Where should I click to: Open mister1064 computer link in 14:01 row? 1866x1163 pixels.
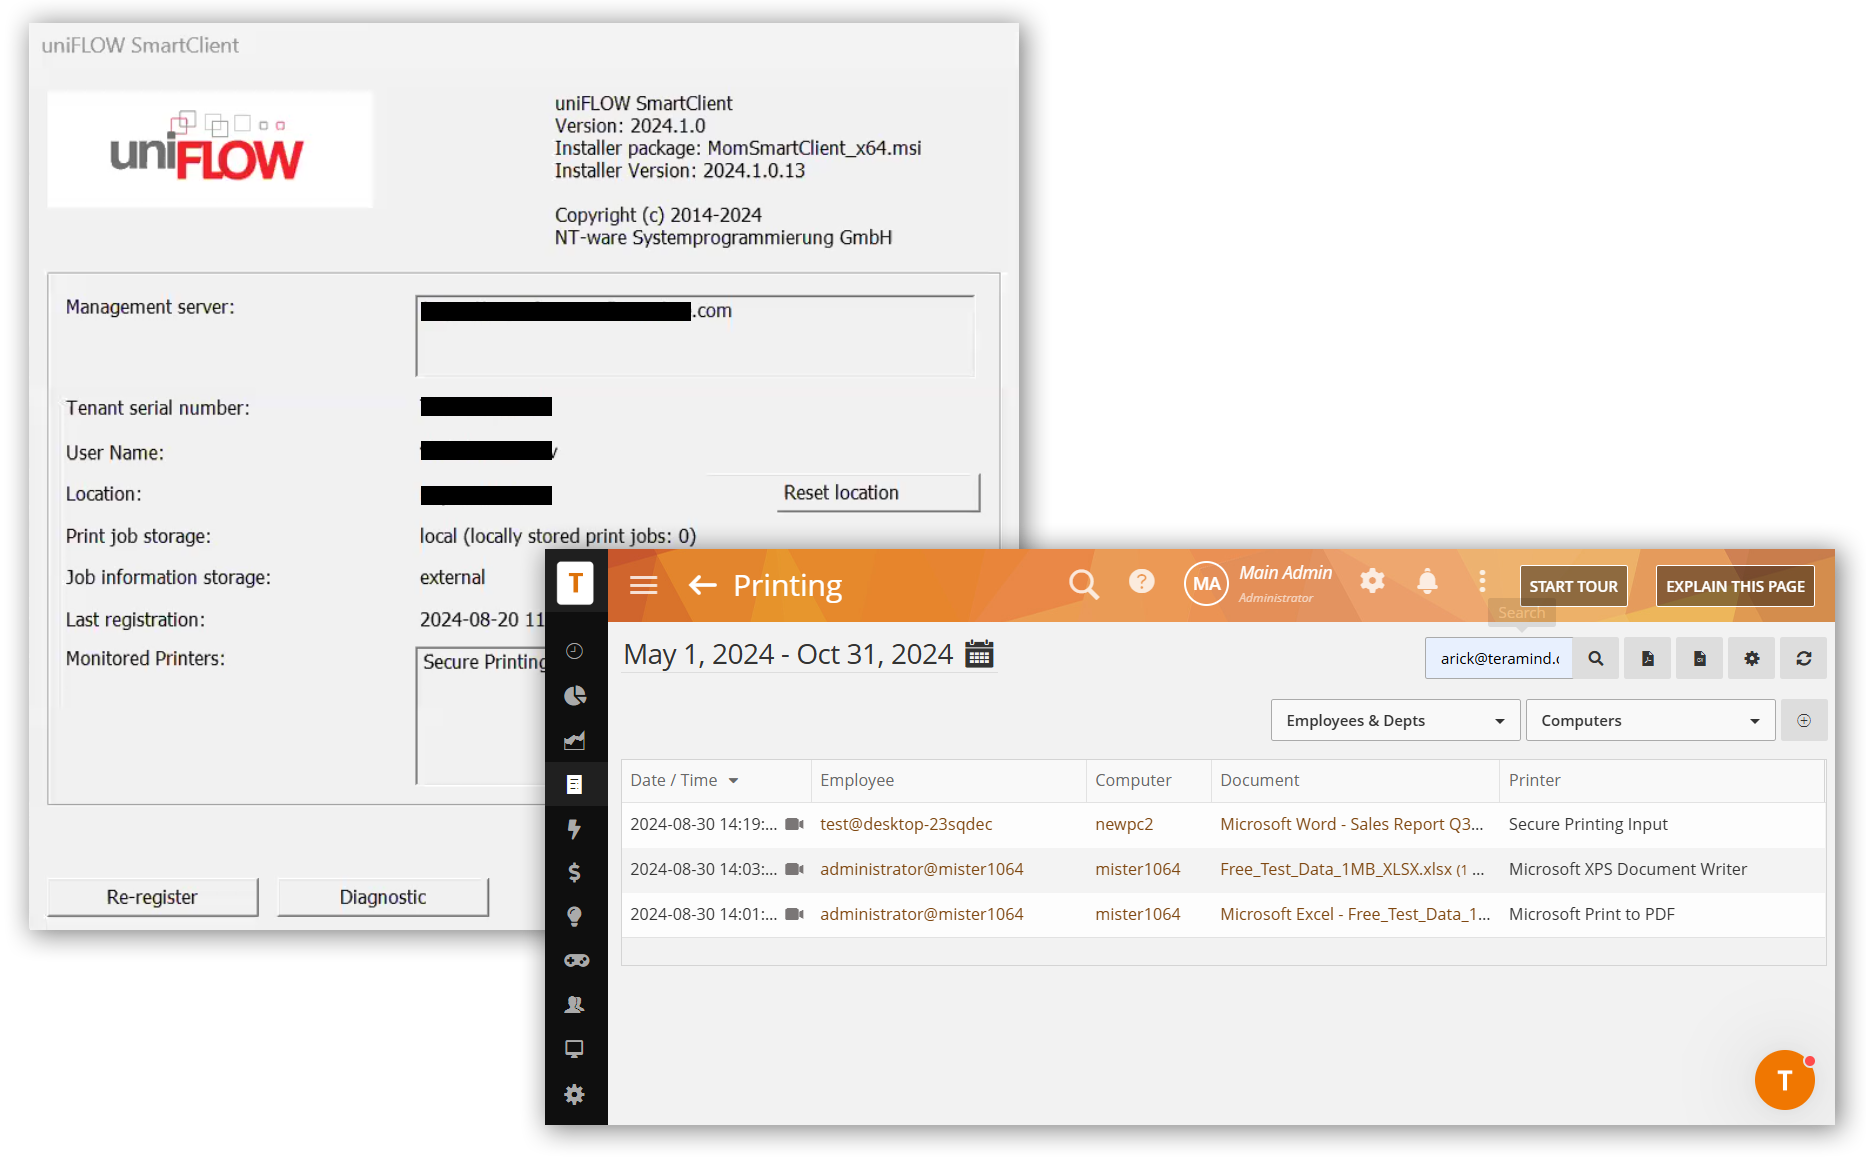coord(1137,914)
